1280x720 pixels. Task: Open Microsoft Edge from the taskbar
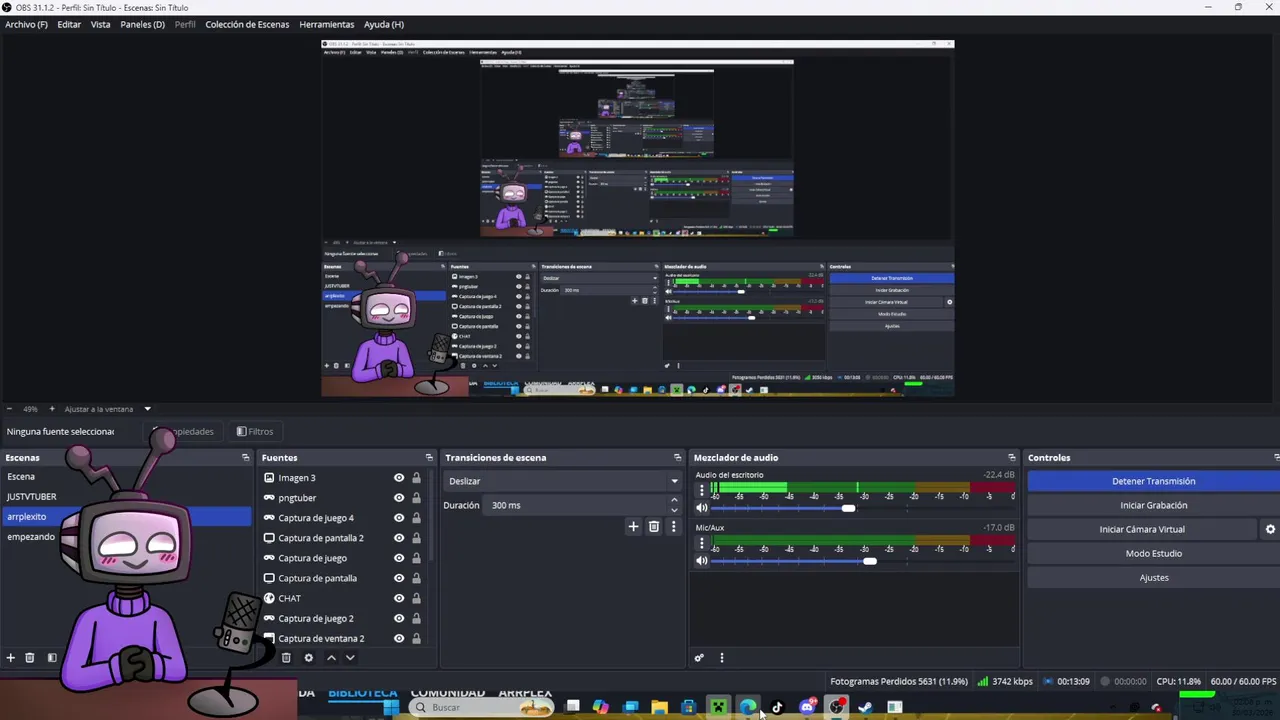[x=747, y=707]
